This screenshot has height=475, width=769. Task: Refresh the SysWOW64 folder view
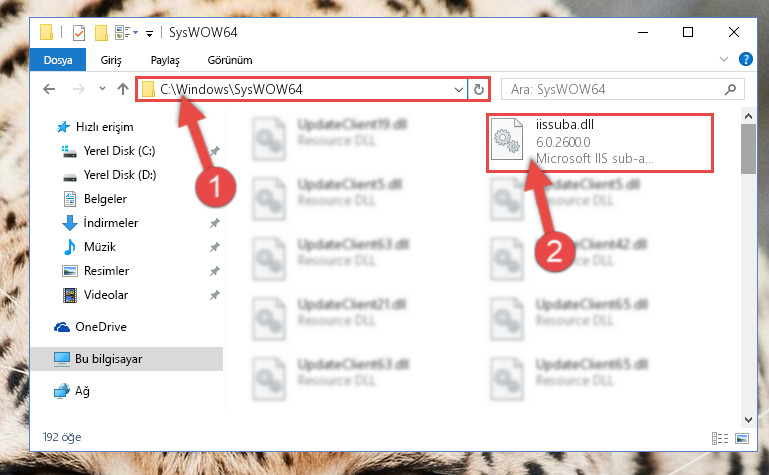coord(479,89)
